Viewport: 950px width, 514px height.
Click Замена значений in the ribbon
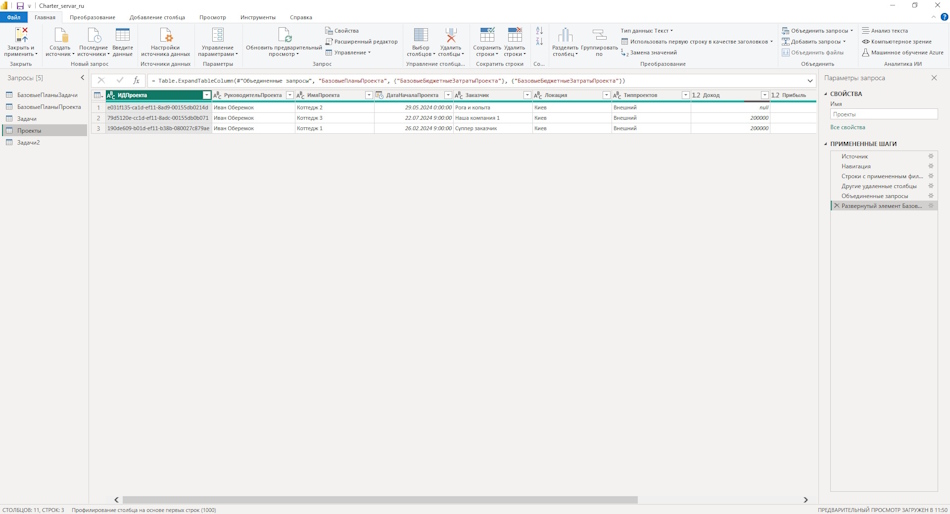[648, 53]
